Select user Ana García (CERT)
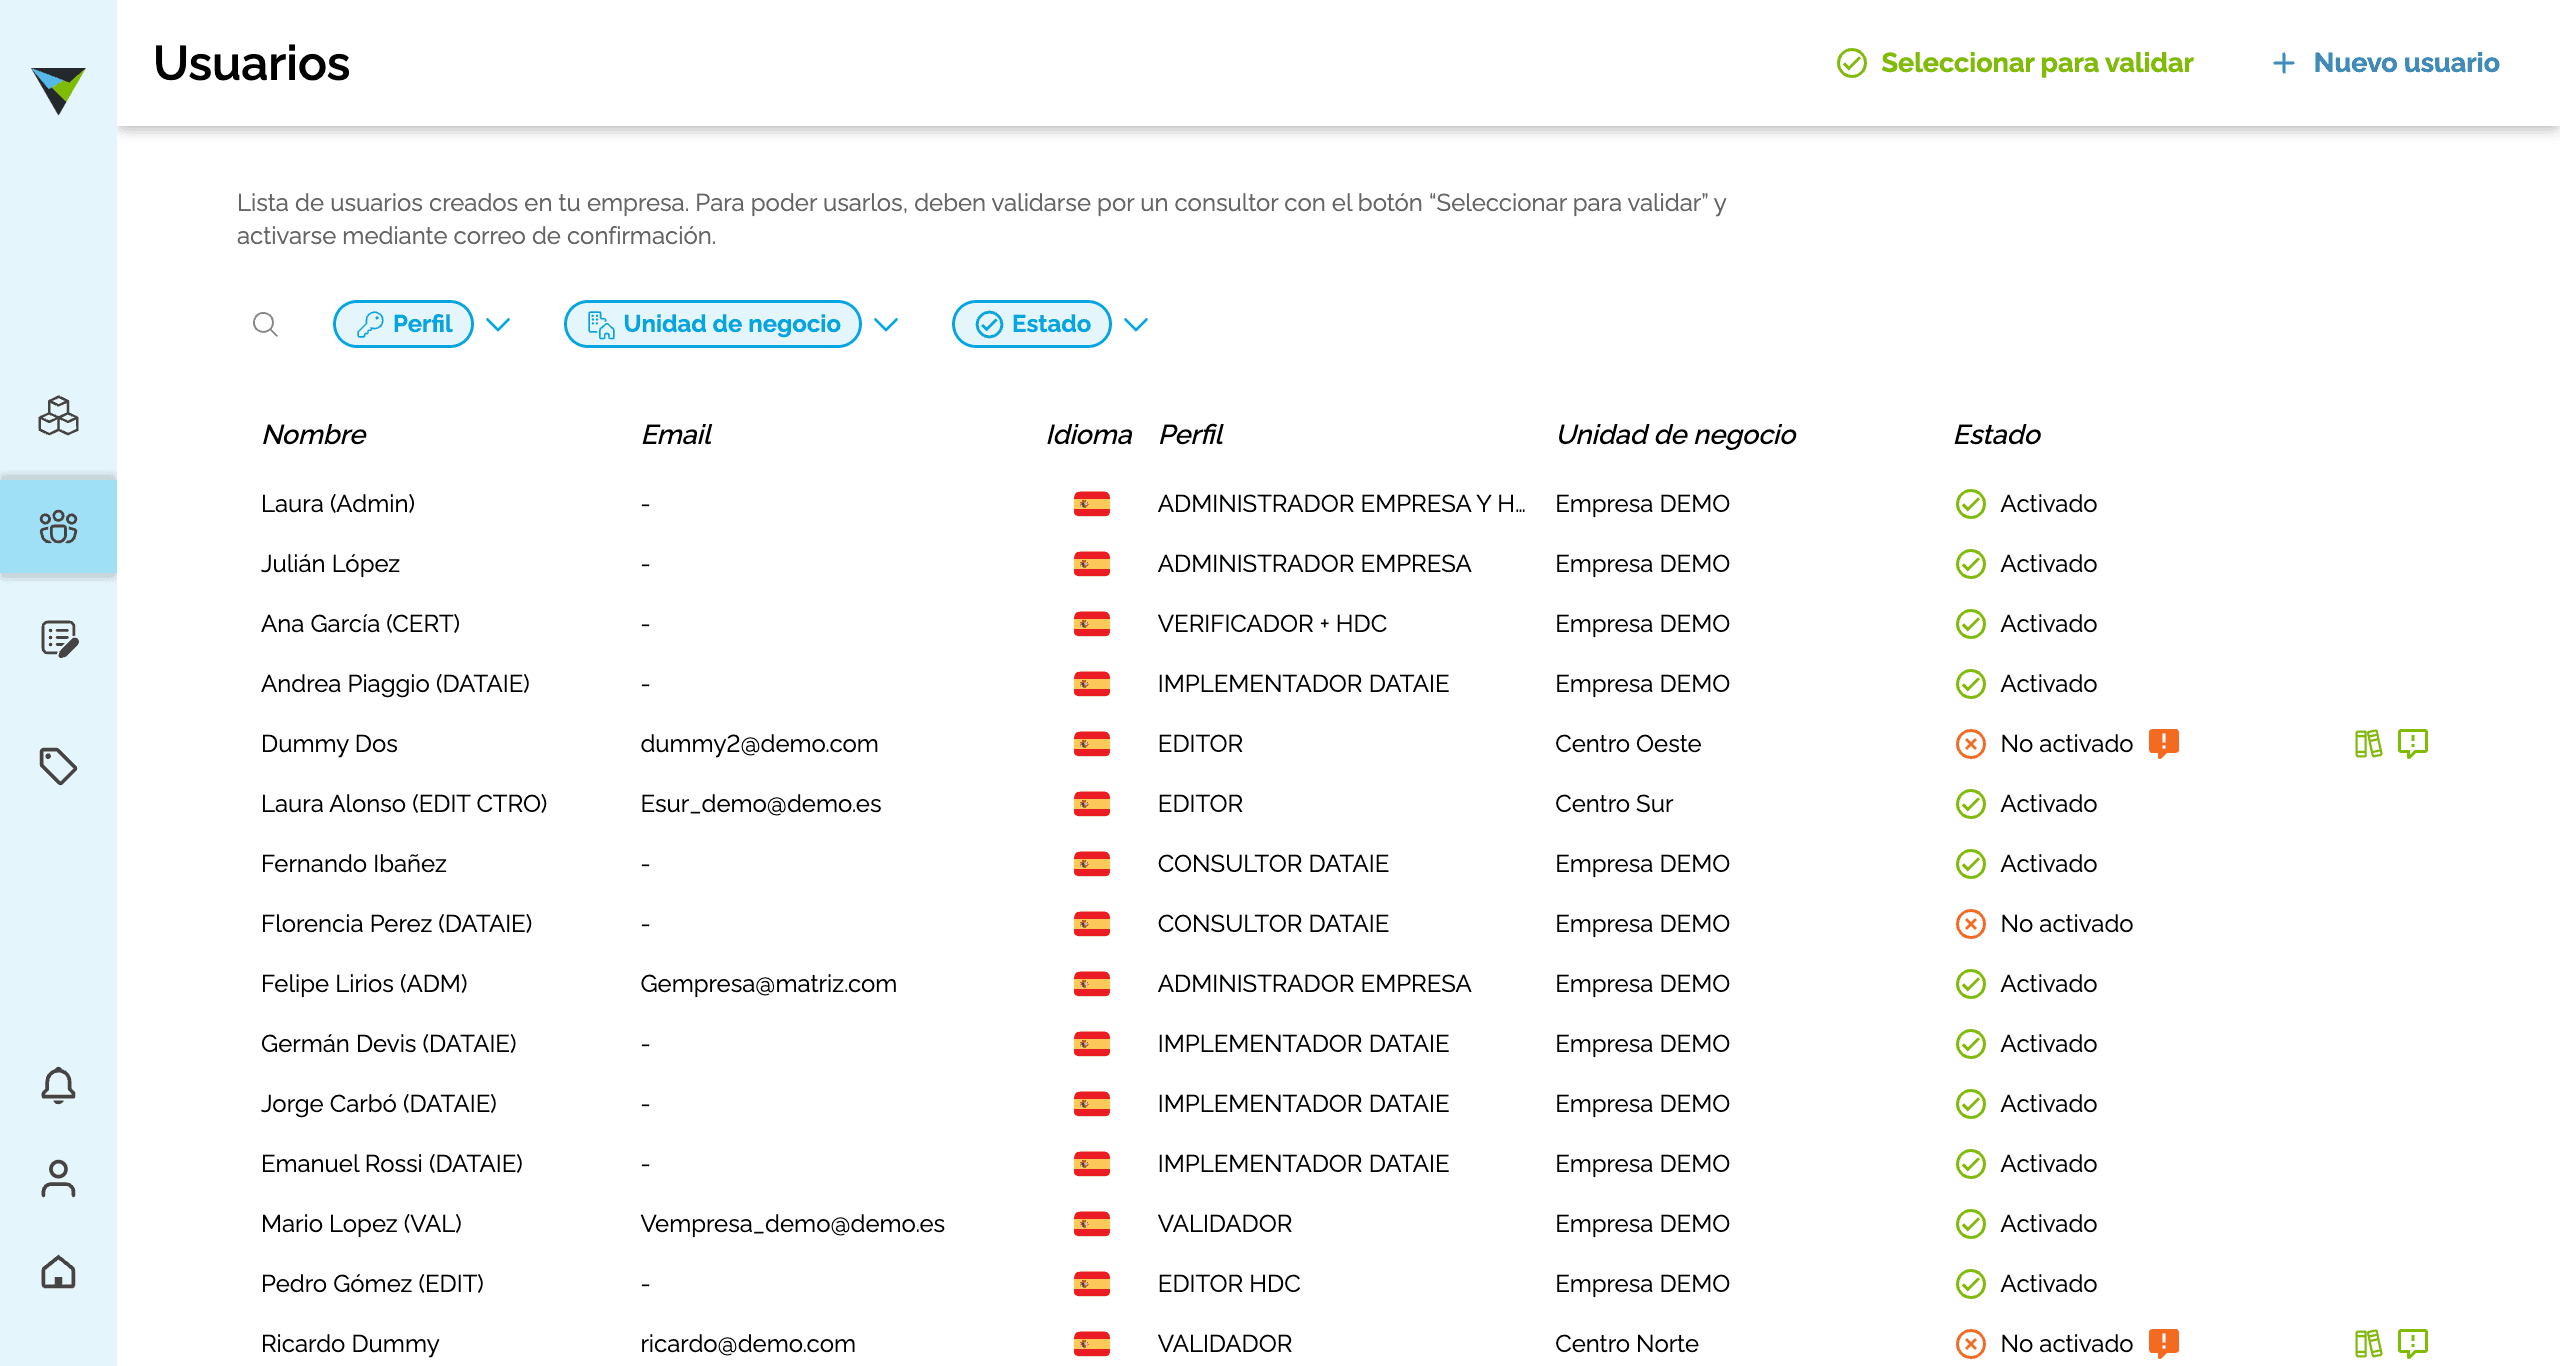The height and width of the screenshot is (1366, 2560). pyautogui.click(x=360, y=623)
